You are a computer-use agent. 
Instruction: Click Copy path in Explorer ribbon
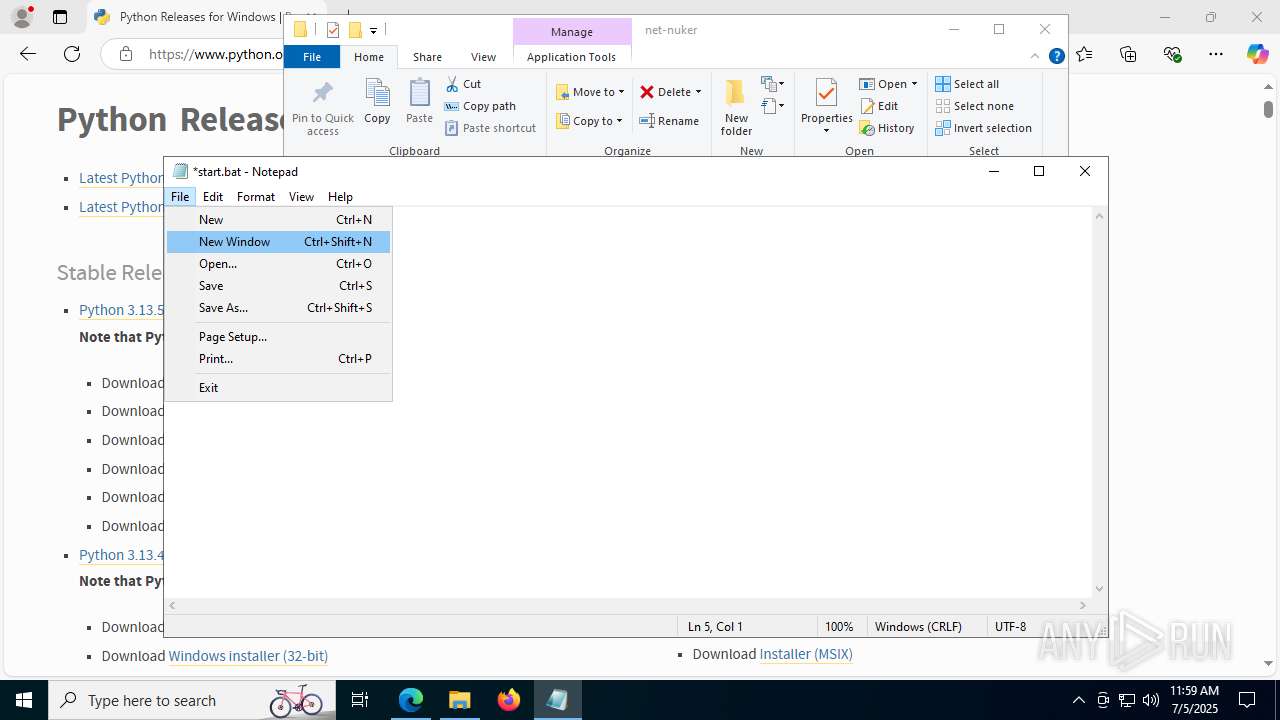480,106
